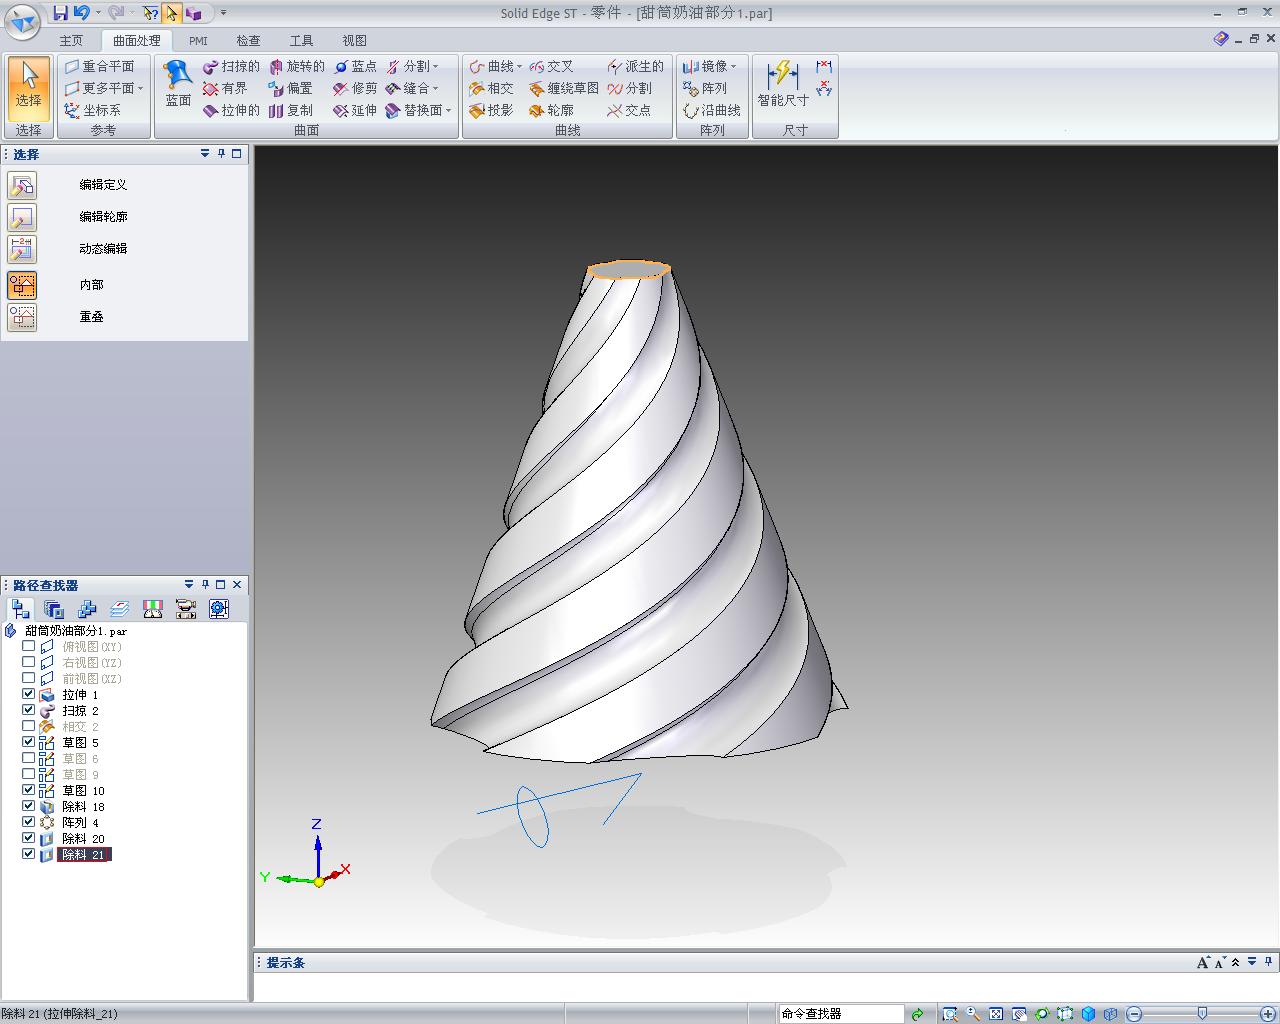
Task: Click the 修剪 trim surface tool
Action: click(355, 88)
